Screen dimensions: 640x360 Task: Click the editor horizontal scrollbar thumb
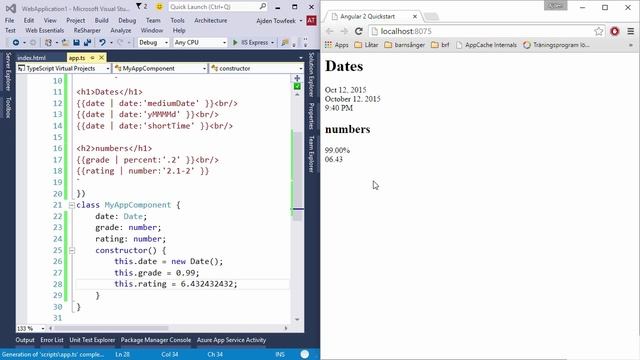point(111,328)
